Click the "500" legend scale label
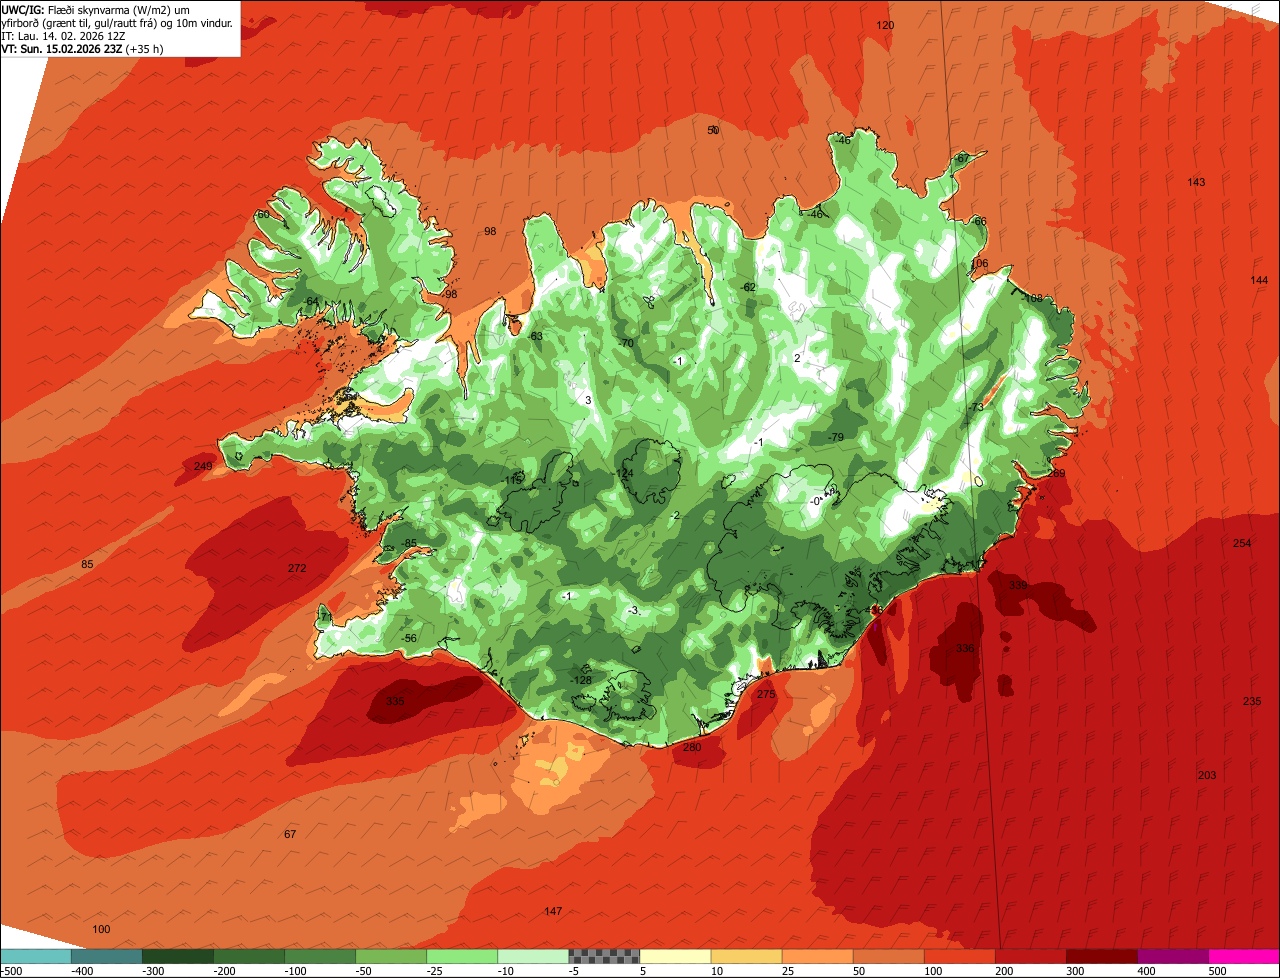This screenshot has width=1280, height=978. click(1218, 971)
